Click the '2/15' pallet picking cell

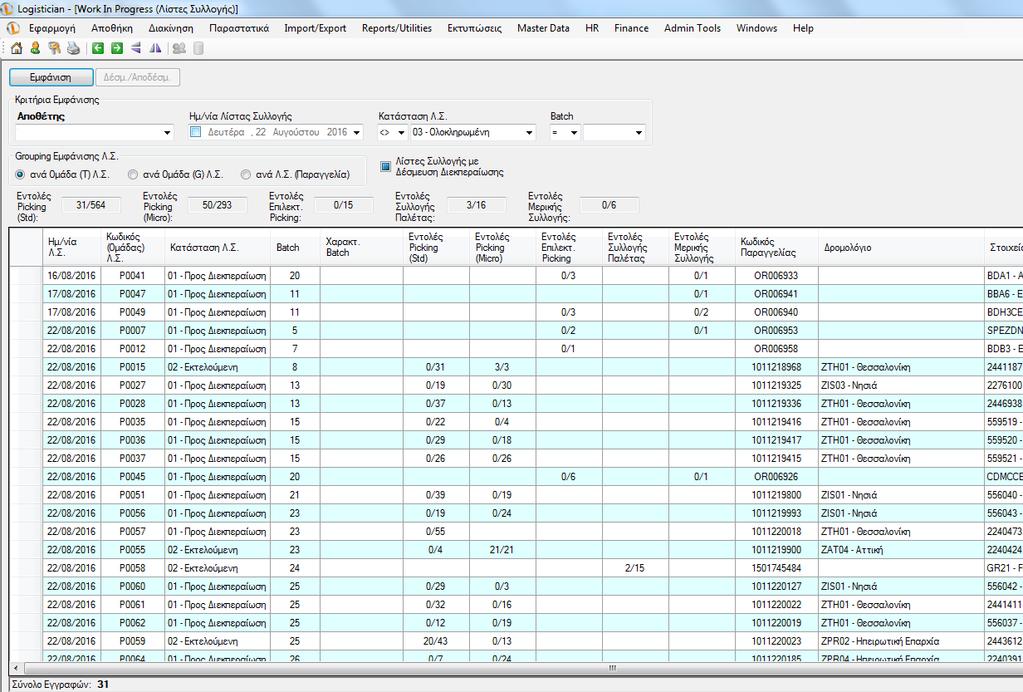click(x=635, y=568)
